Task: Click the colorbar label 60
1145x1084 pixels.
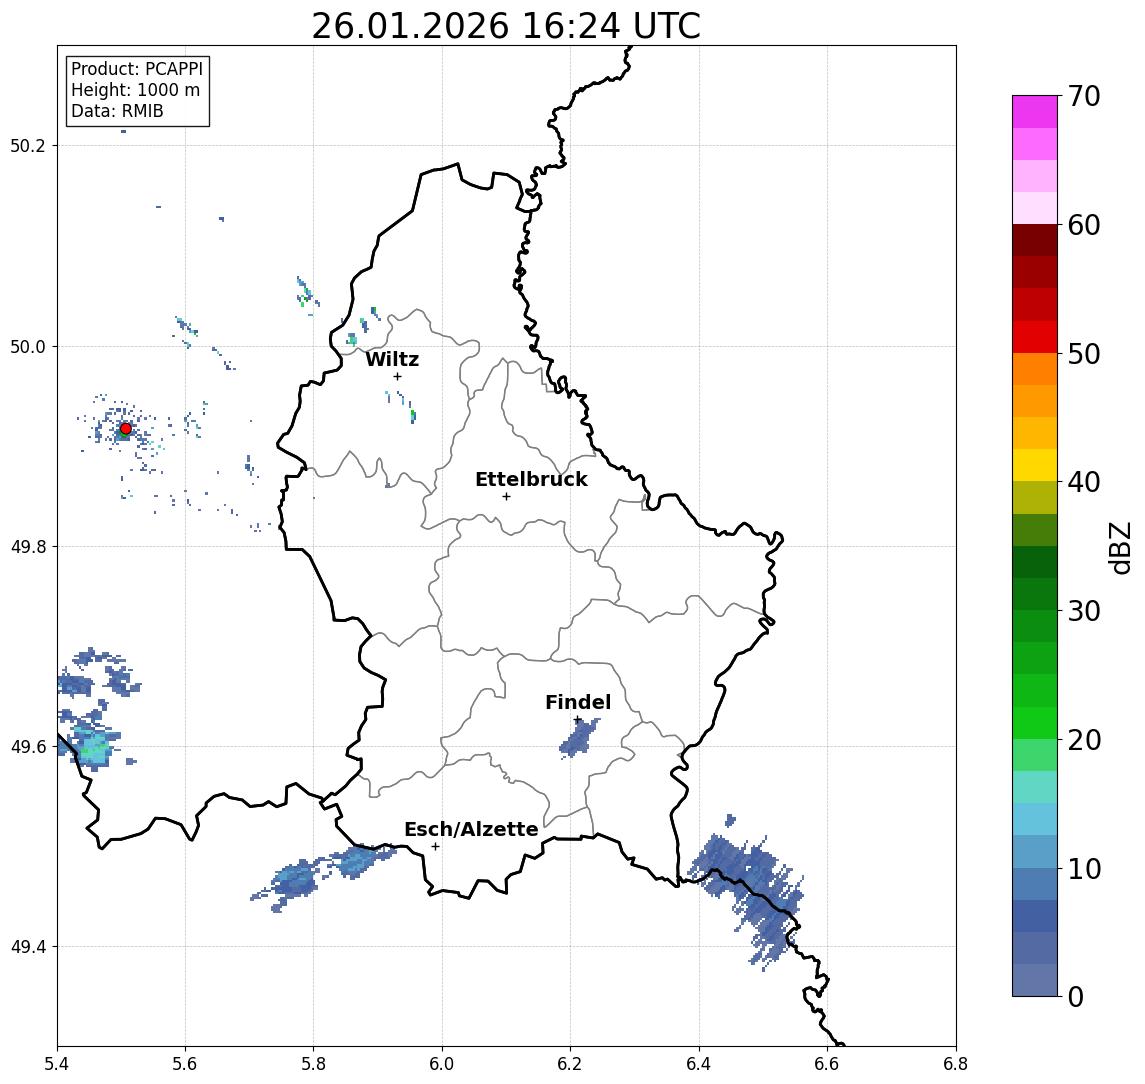Action: coord(1083,225)
